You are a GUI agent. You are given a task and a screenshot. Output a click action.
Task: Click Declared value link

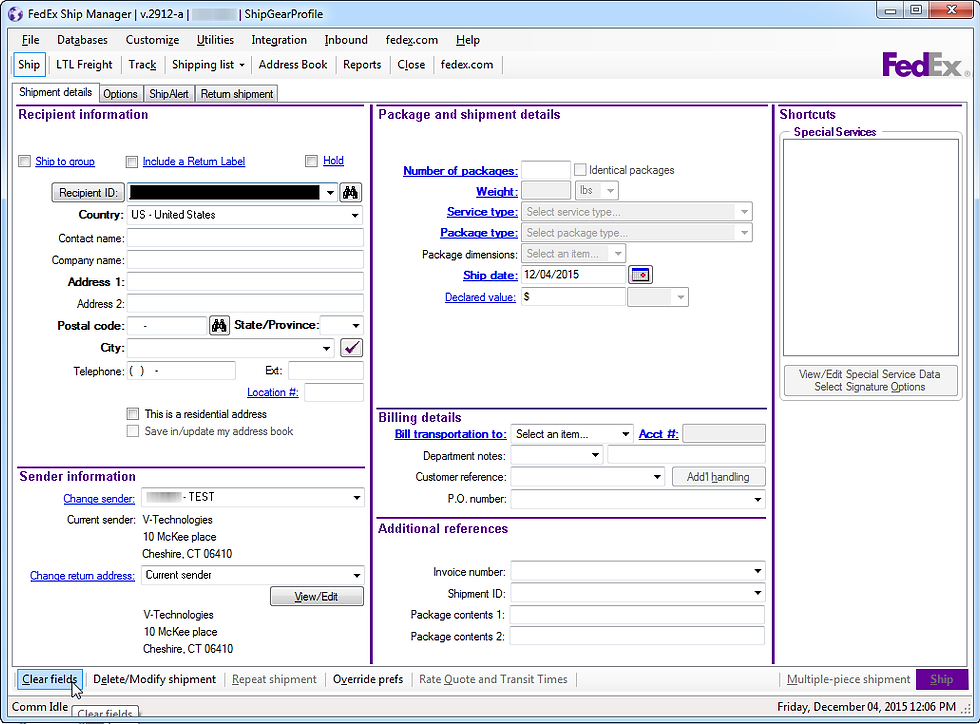480,297
